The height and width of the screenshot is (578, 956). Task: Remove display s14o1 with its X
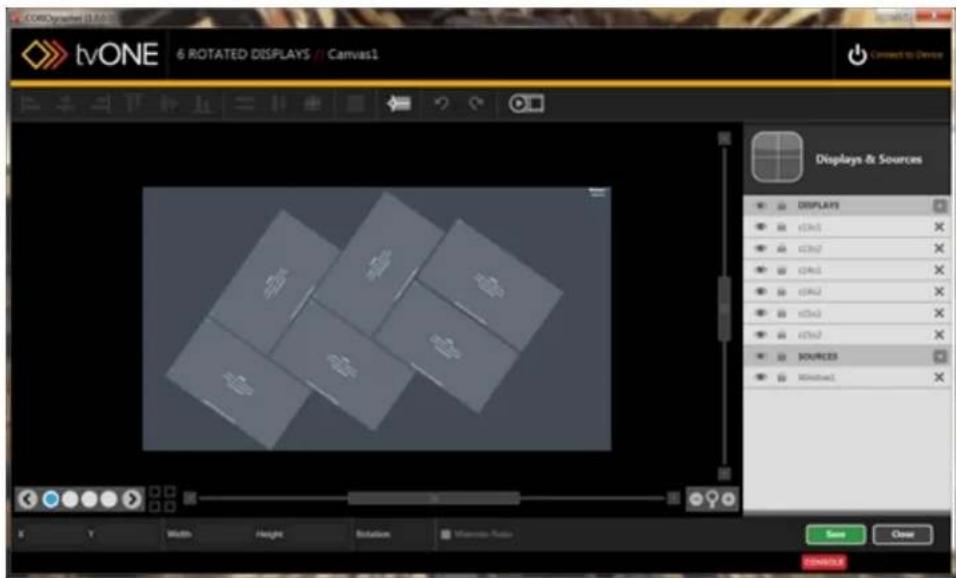tap(939, 270)
